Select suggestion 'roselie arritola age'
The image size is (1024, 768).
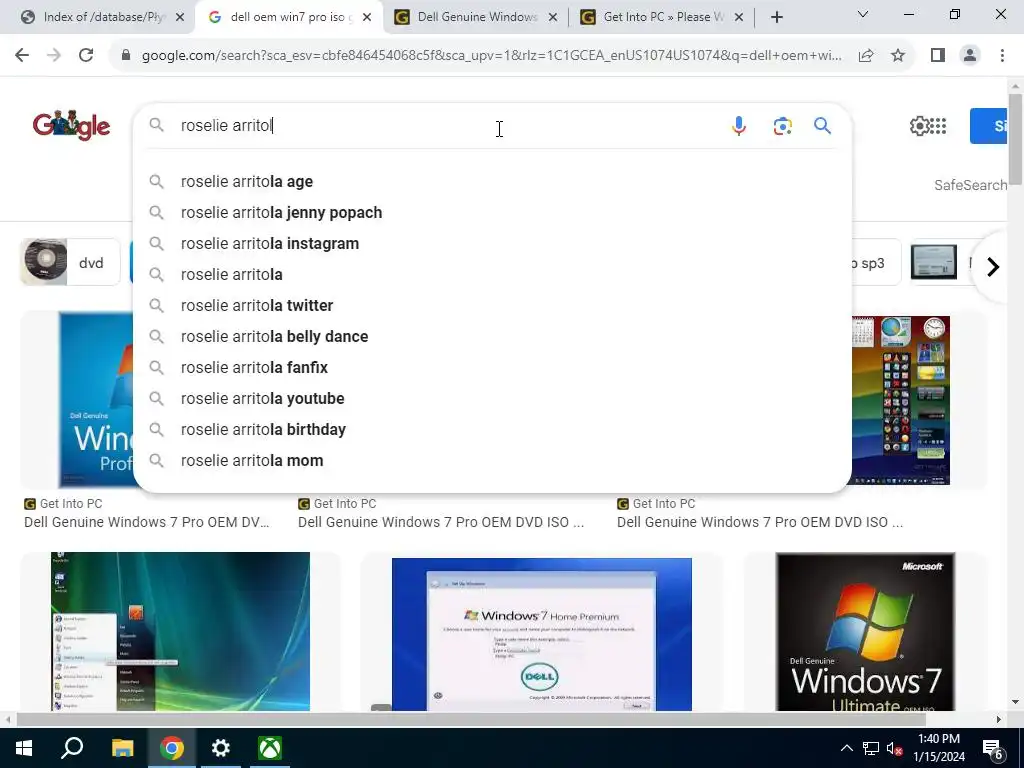coord(492,182)
